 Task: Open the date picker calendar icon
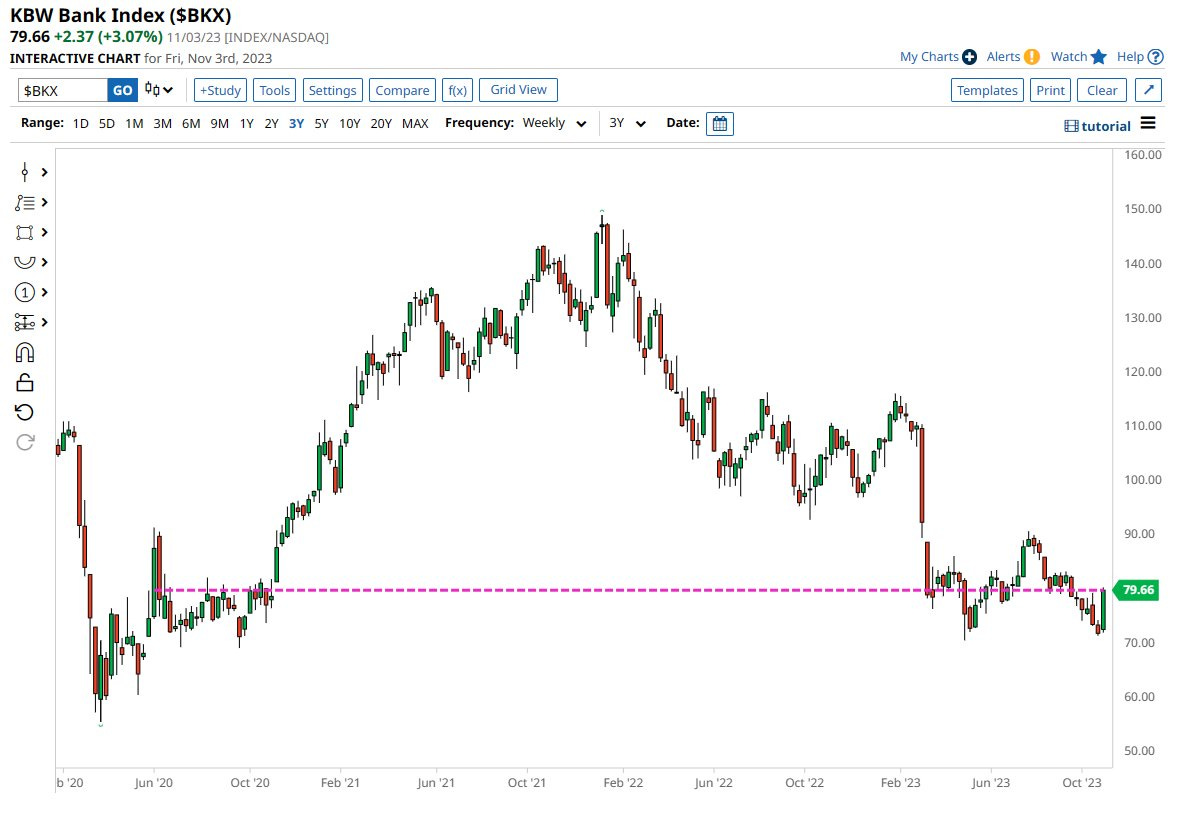[x=719, y=123]
